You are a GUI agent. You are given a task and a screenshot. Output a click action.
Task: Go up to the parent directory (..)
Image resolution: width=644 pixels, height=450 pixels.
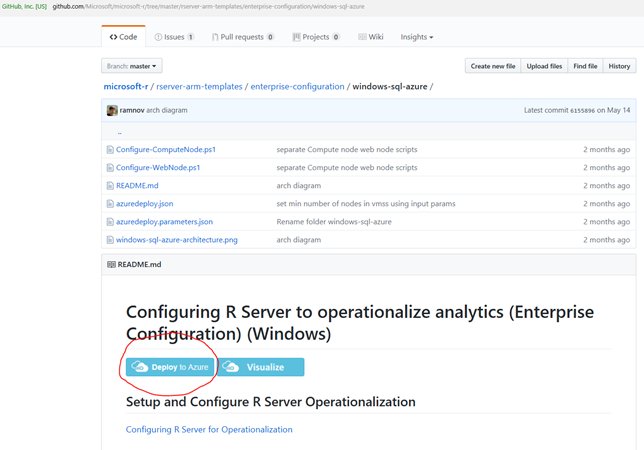[120, 133]
